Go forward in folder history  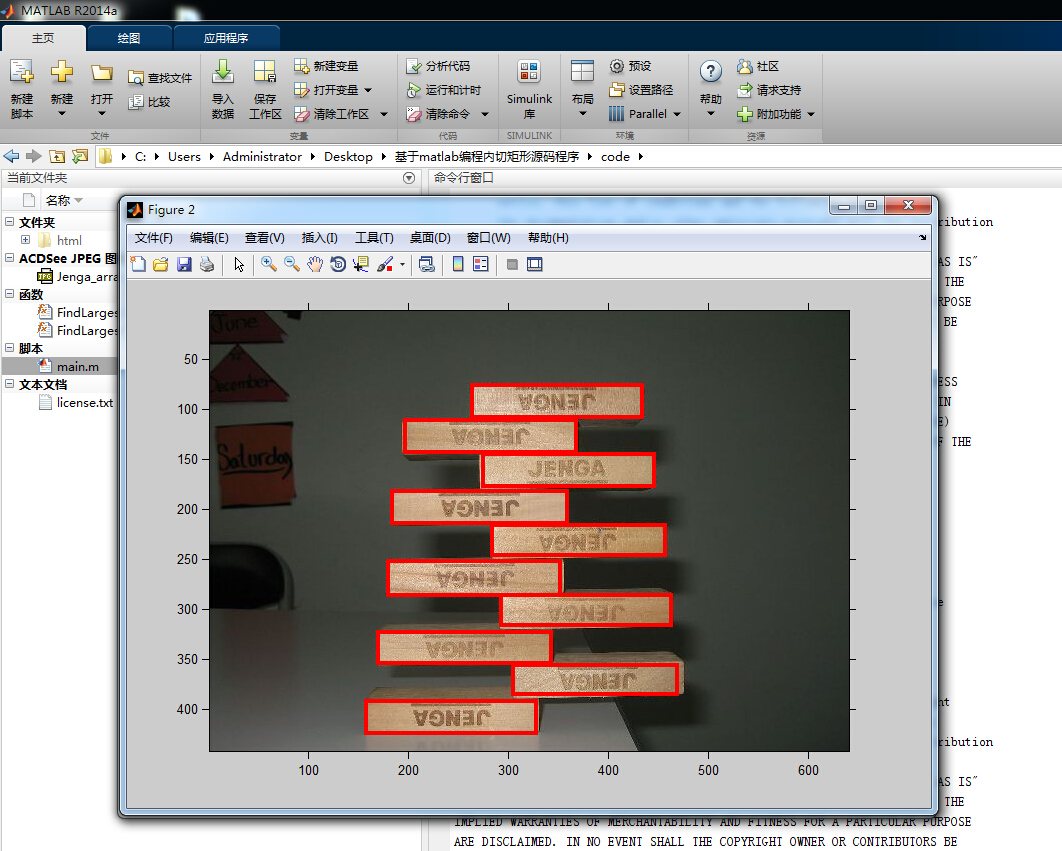click(34, 157)
